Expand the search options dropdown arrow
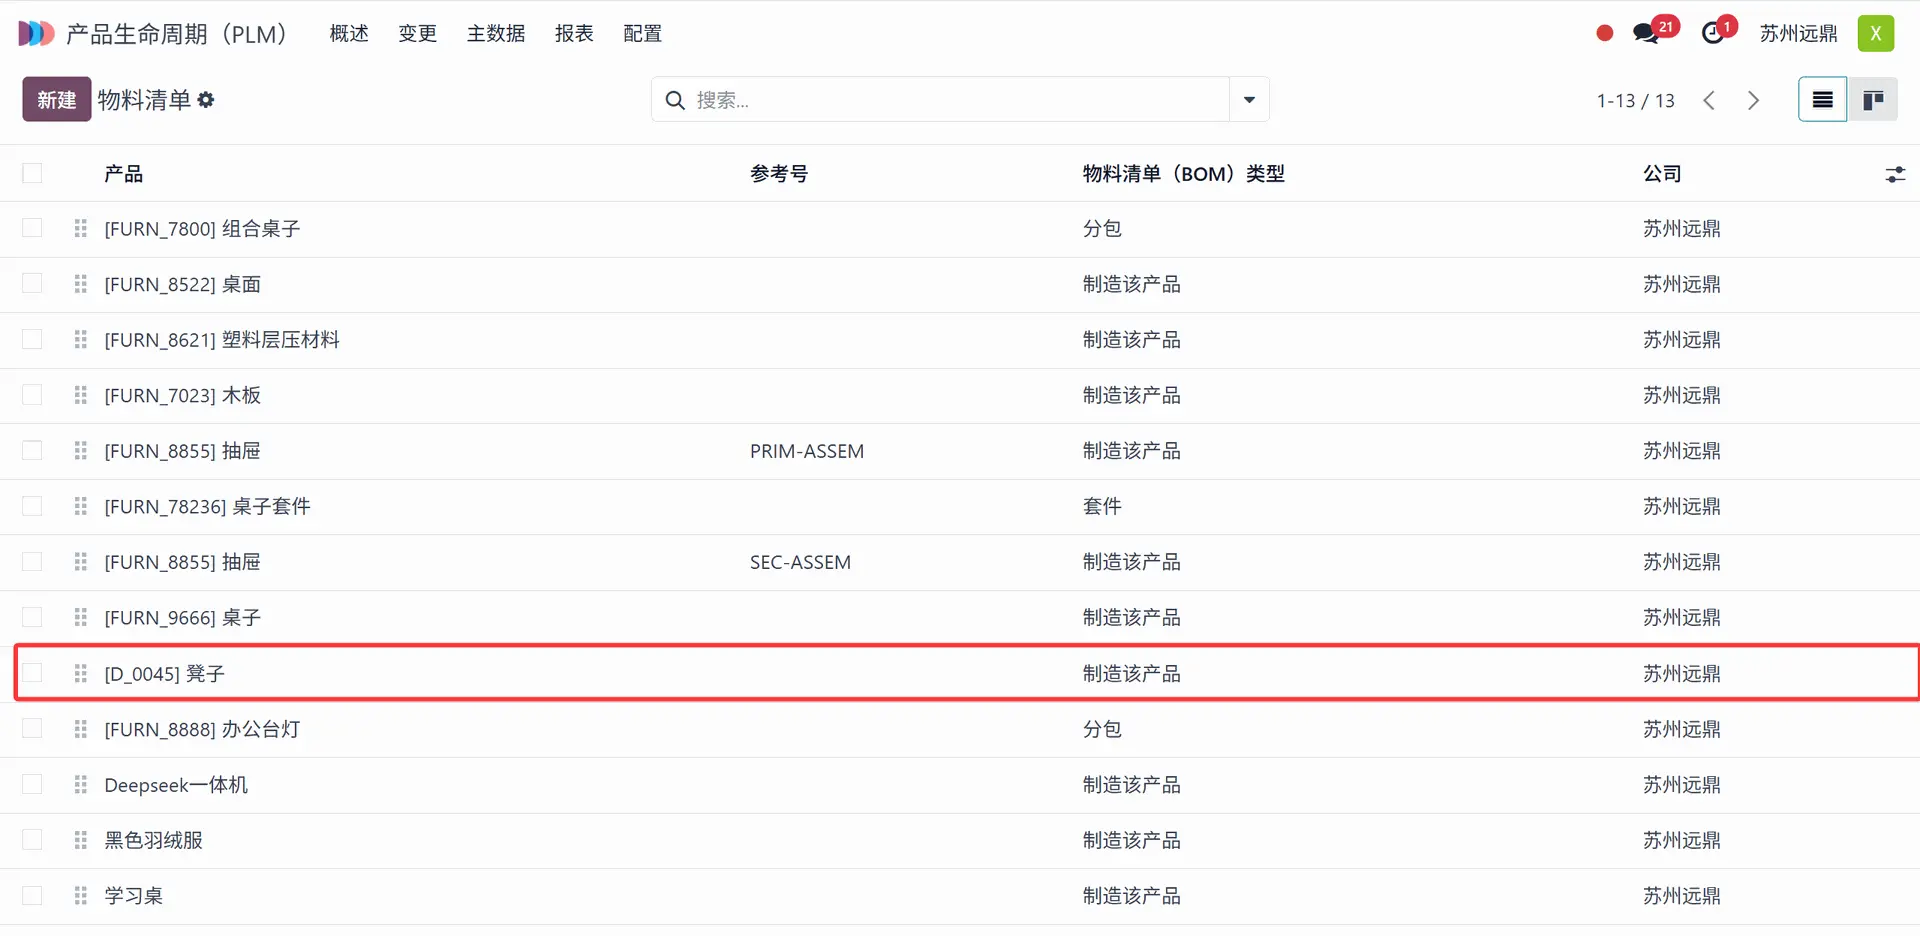Viewport: 1920px width, 936px height. [x=1249, y=100]
